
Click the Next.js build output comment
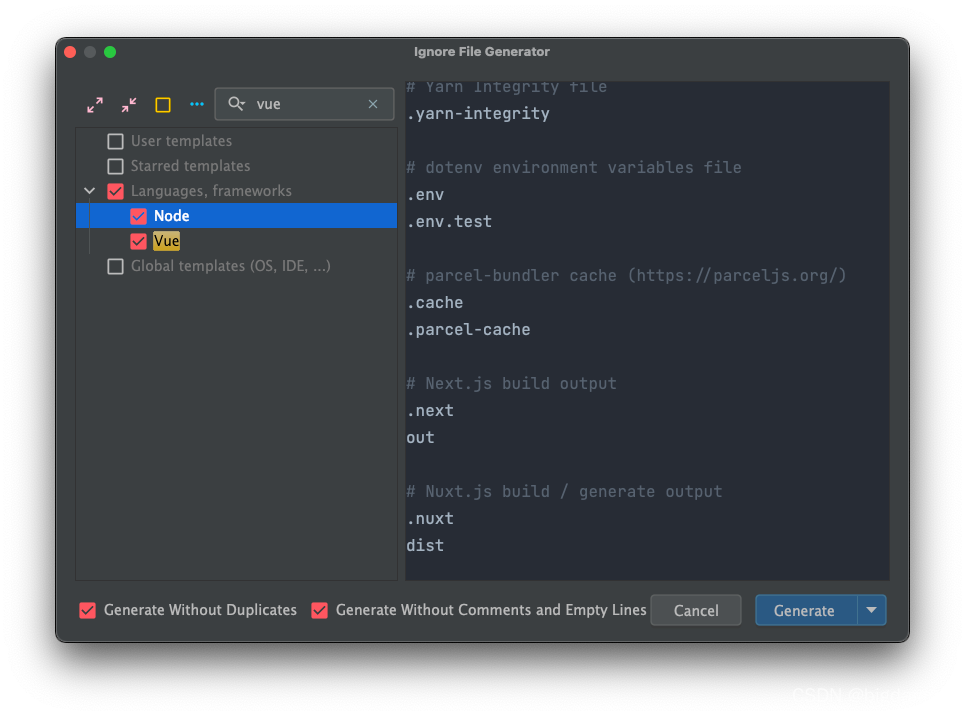511,384
